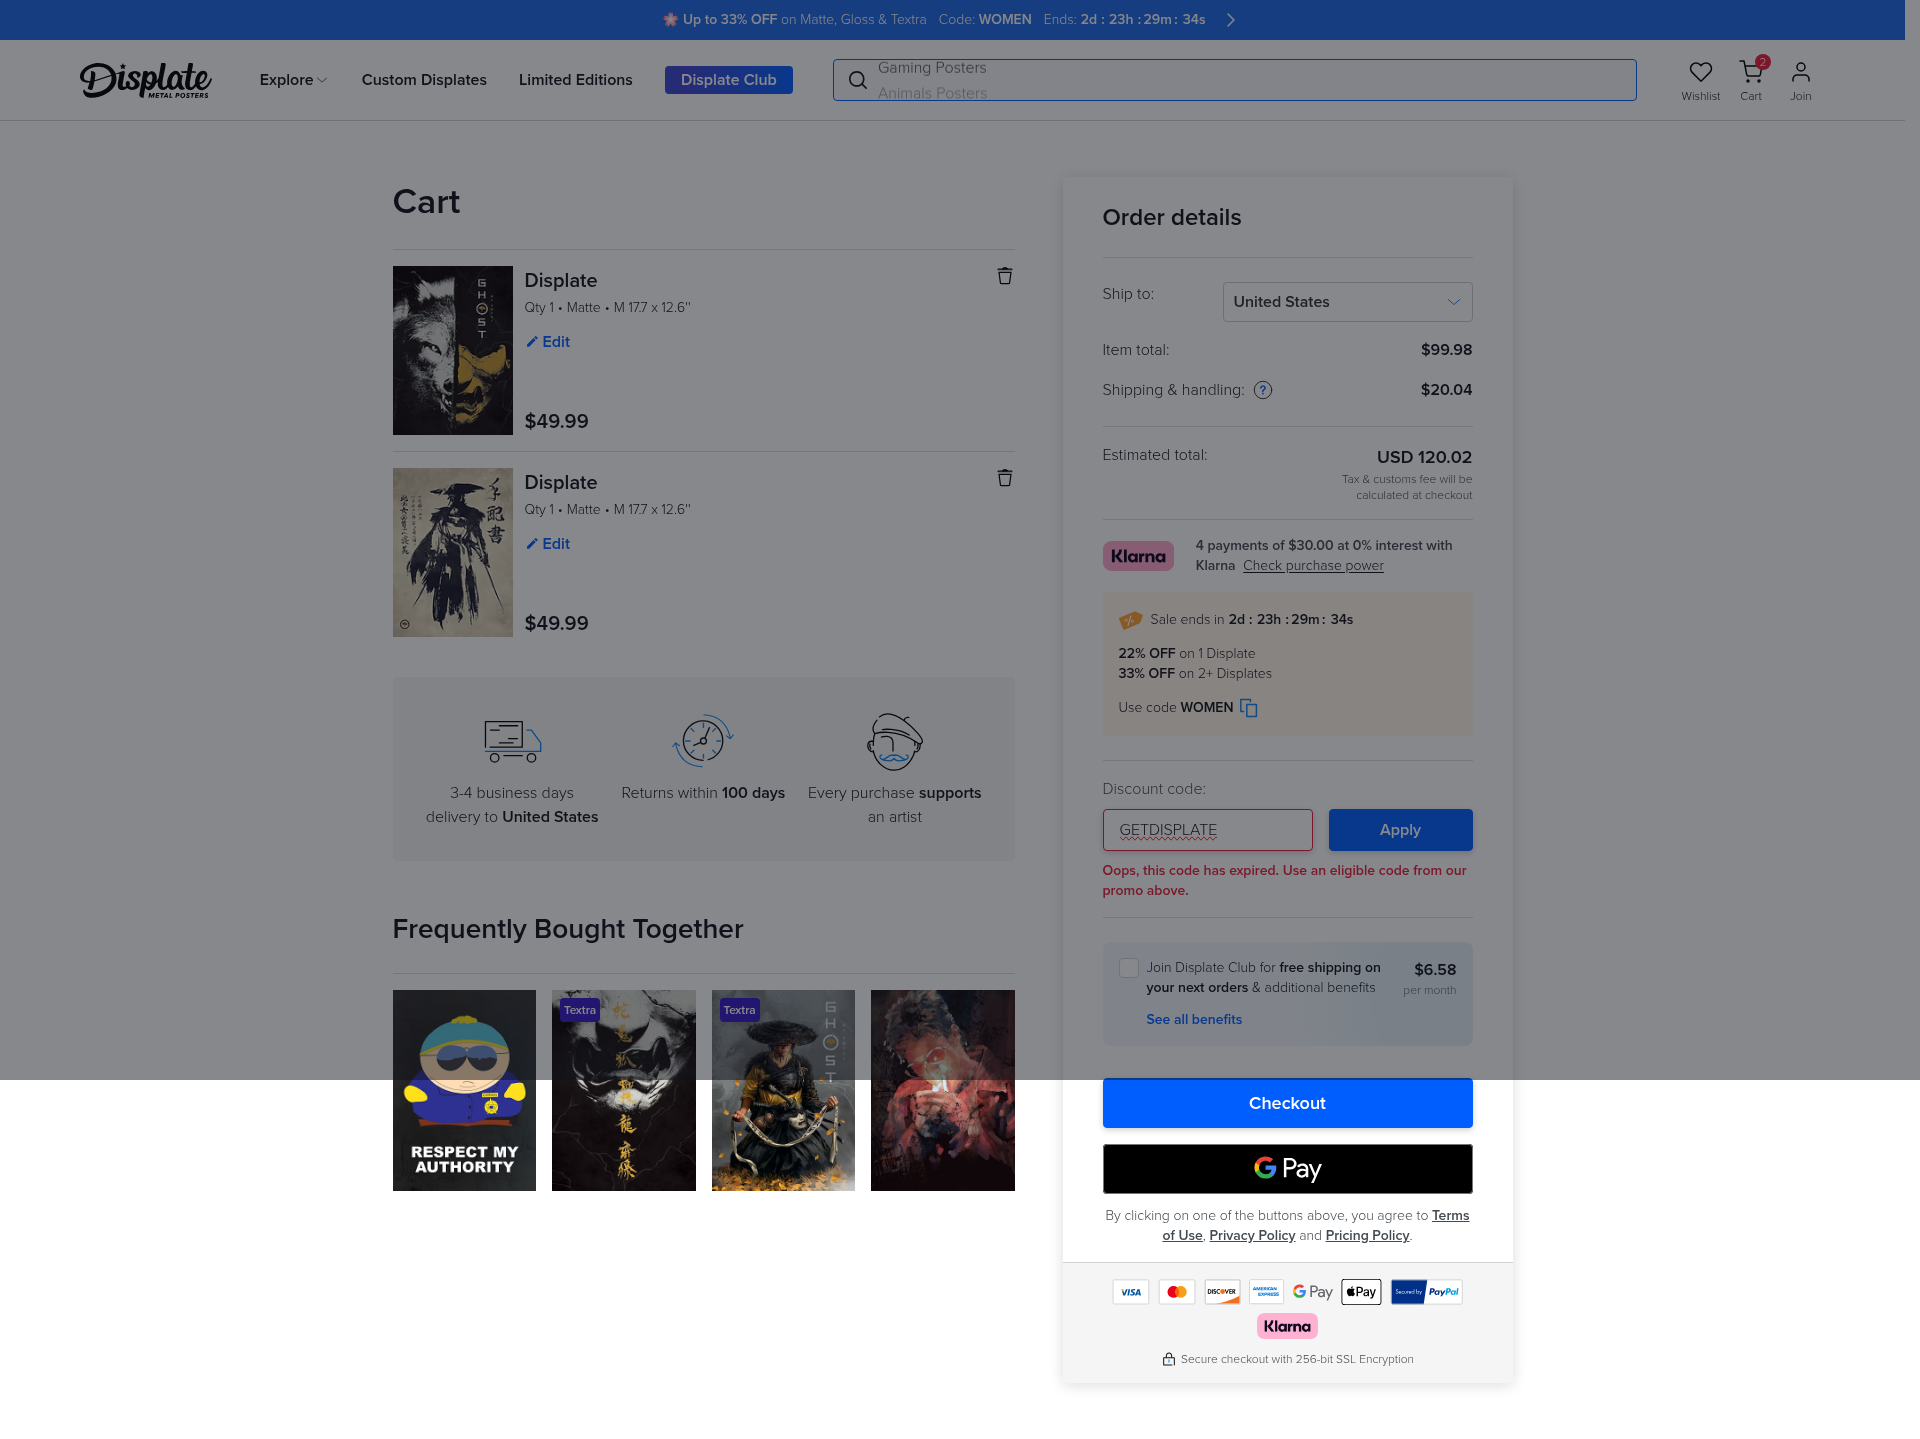1920x1439 pixels.
Task: Open the Ship to country dropdown
Action: coord(1347,302)
